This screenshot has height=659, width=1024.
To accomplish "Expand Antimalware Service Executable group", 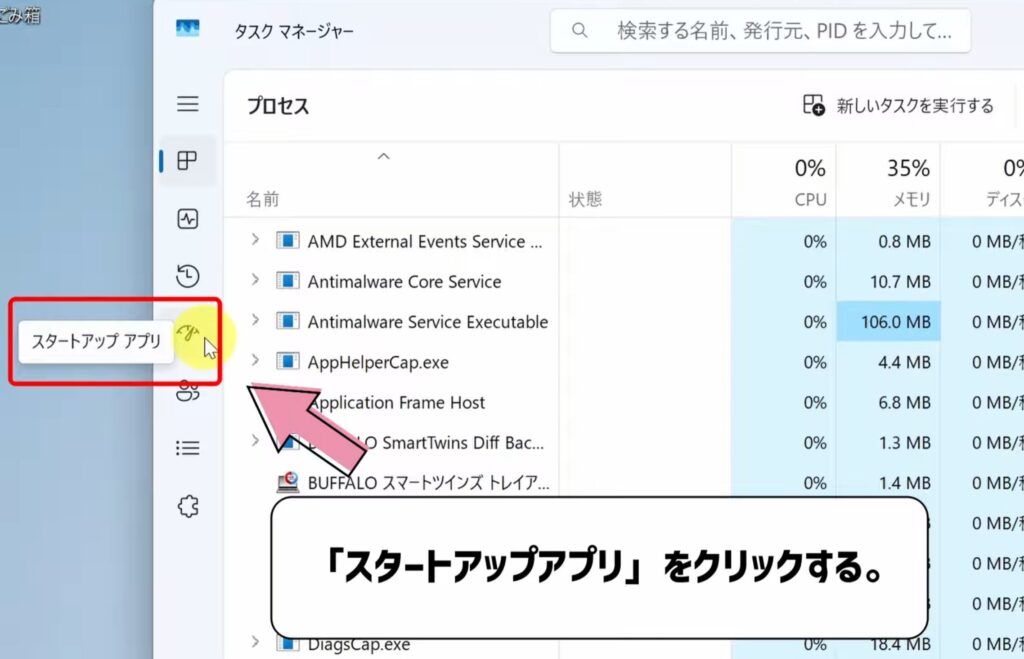I will (255, 321).
